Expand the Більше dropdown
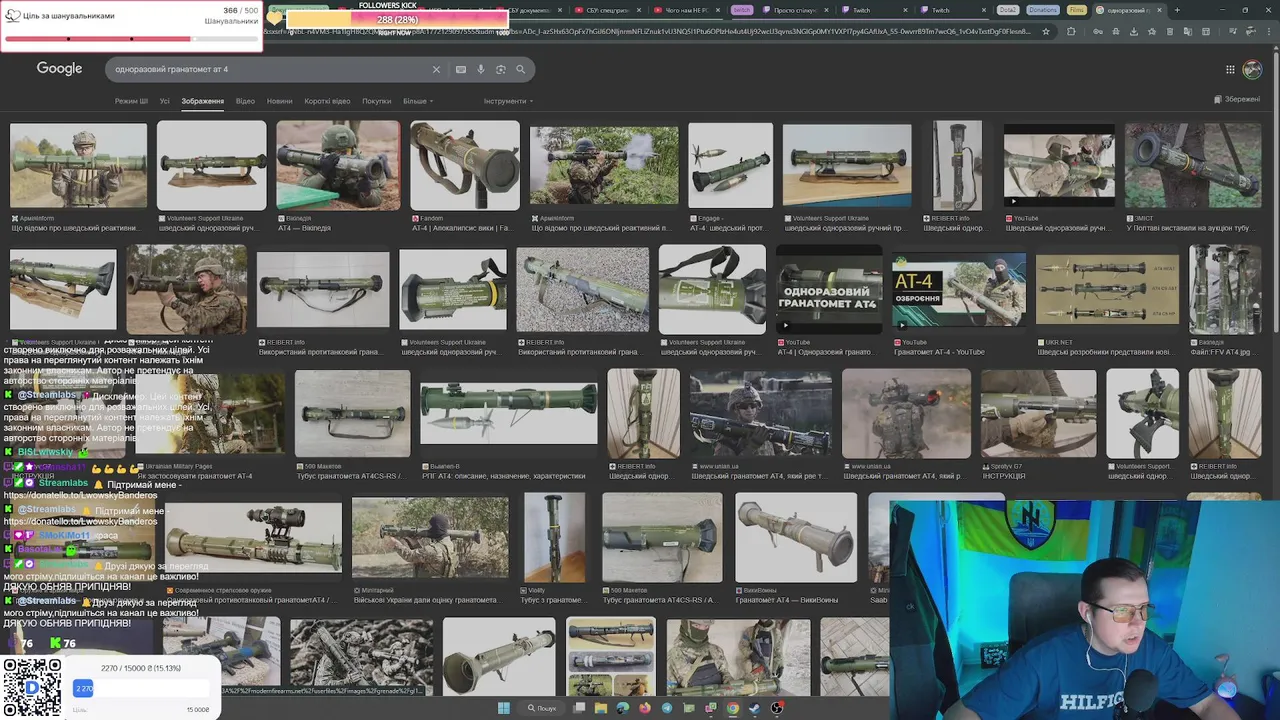 click(x=418, y=101)
